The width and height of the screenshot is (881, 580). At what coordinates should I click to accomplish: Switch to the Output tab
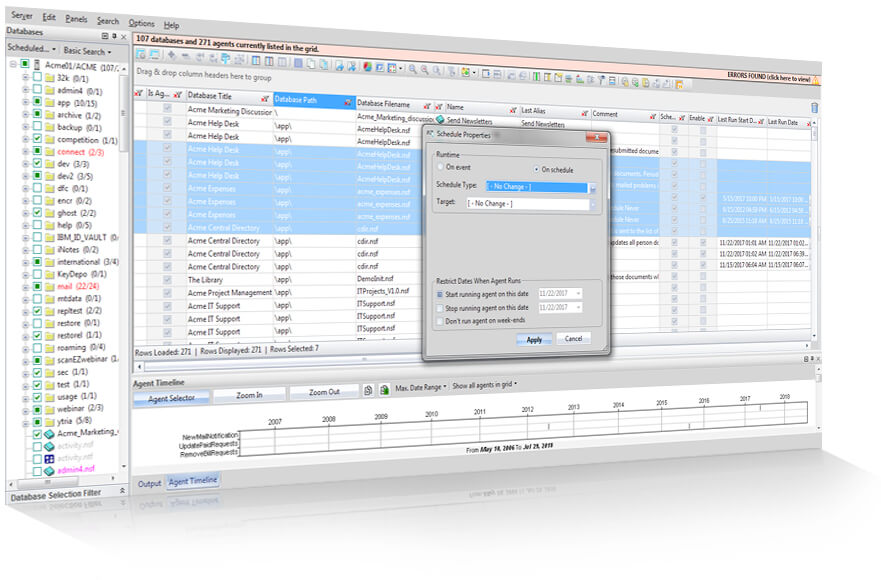click(x=149, y=483)
